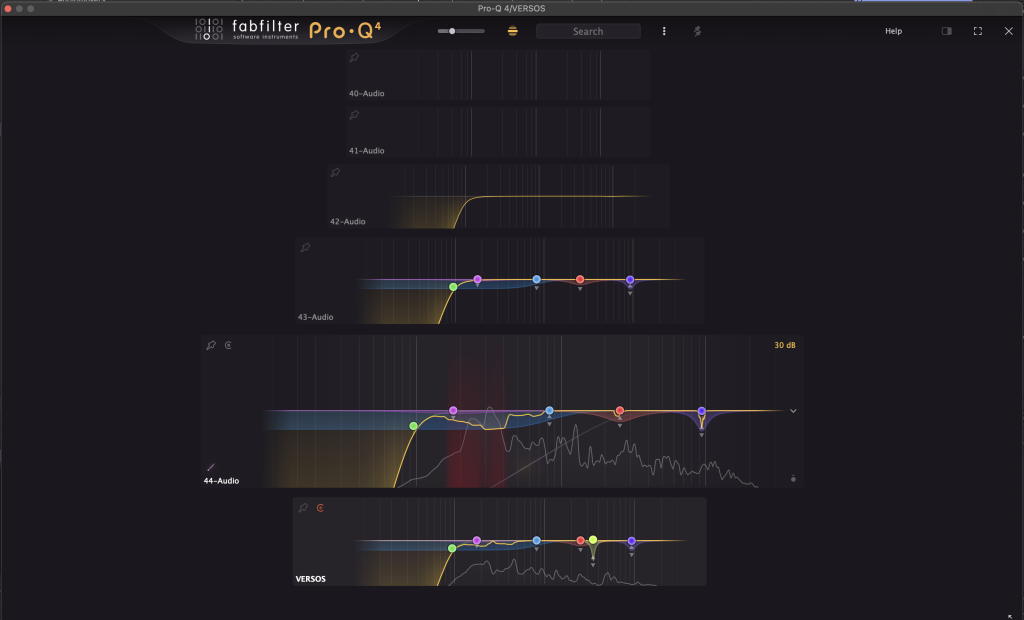Select the red EQ band on 44-Audio
The image size is (1024, 620).
tap(620, 411)
